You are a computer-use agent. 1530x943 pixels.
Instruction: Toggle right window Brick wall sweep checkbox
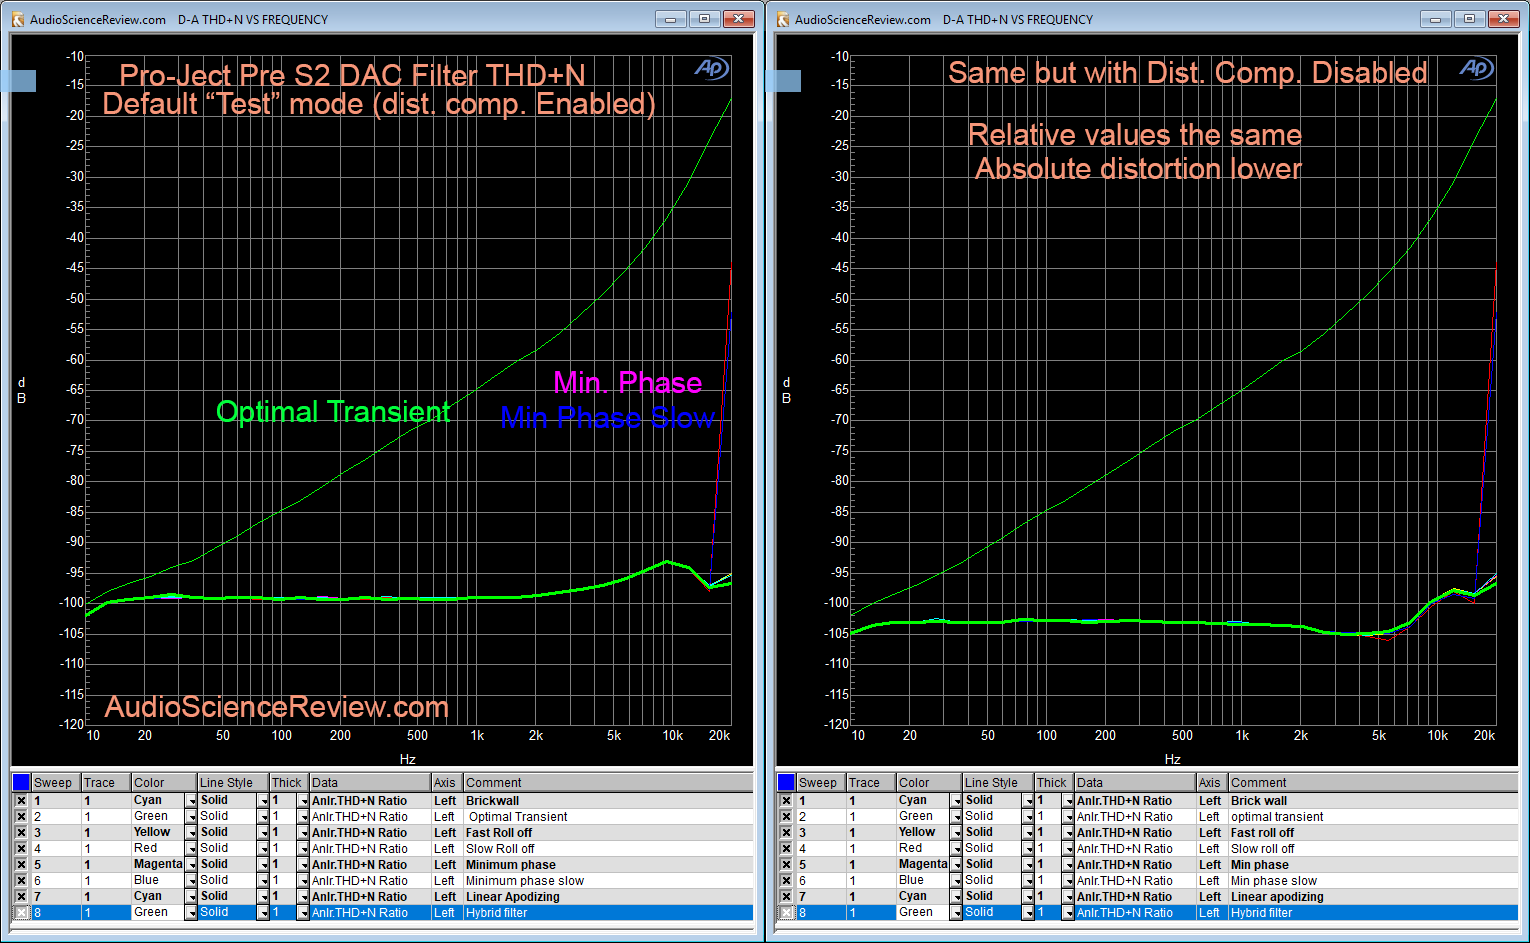(x=786, y=801)
